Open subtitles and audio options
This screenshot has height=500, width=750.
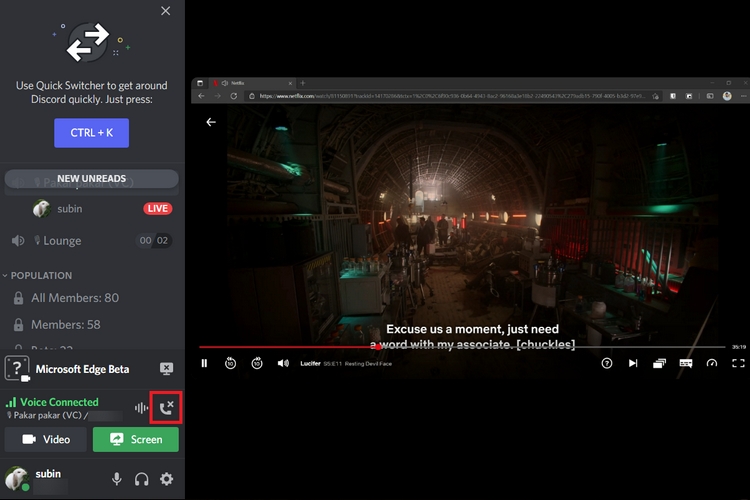tap(685, 363)
